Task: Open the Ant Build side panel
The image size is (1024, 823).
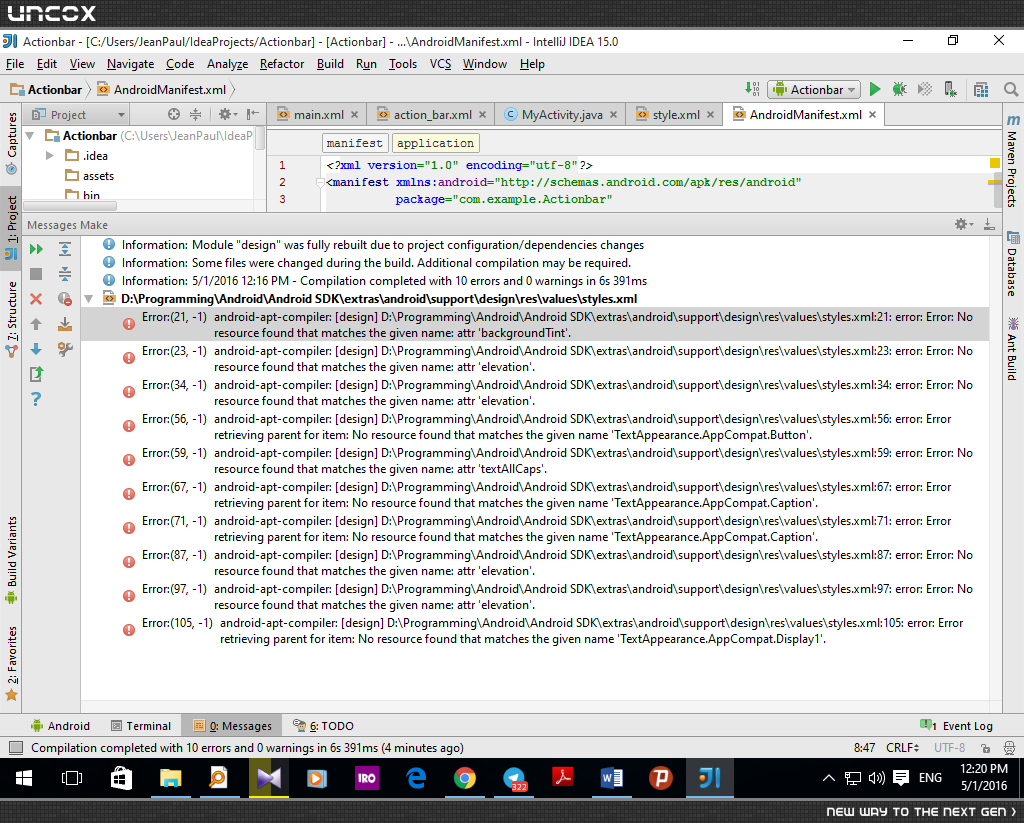Action: point(1012,348)
